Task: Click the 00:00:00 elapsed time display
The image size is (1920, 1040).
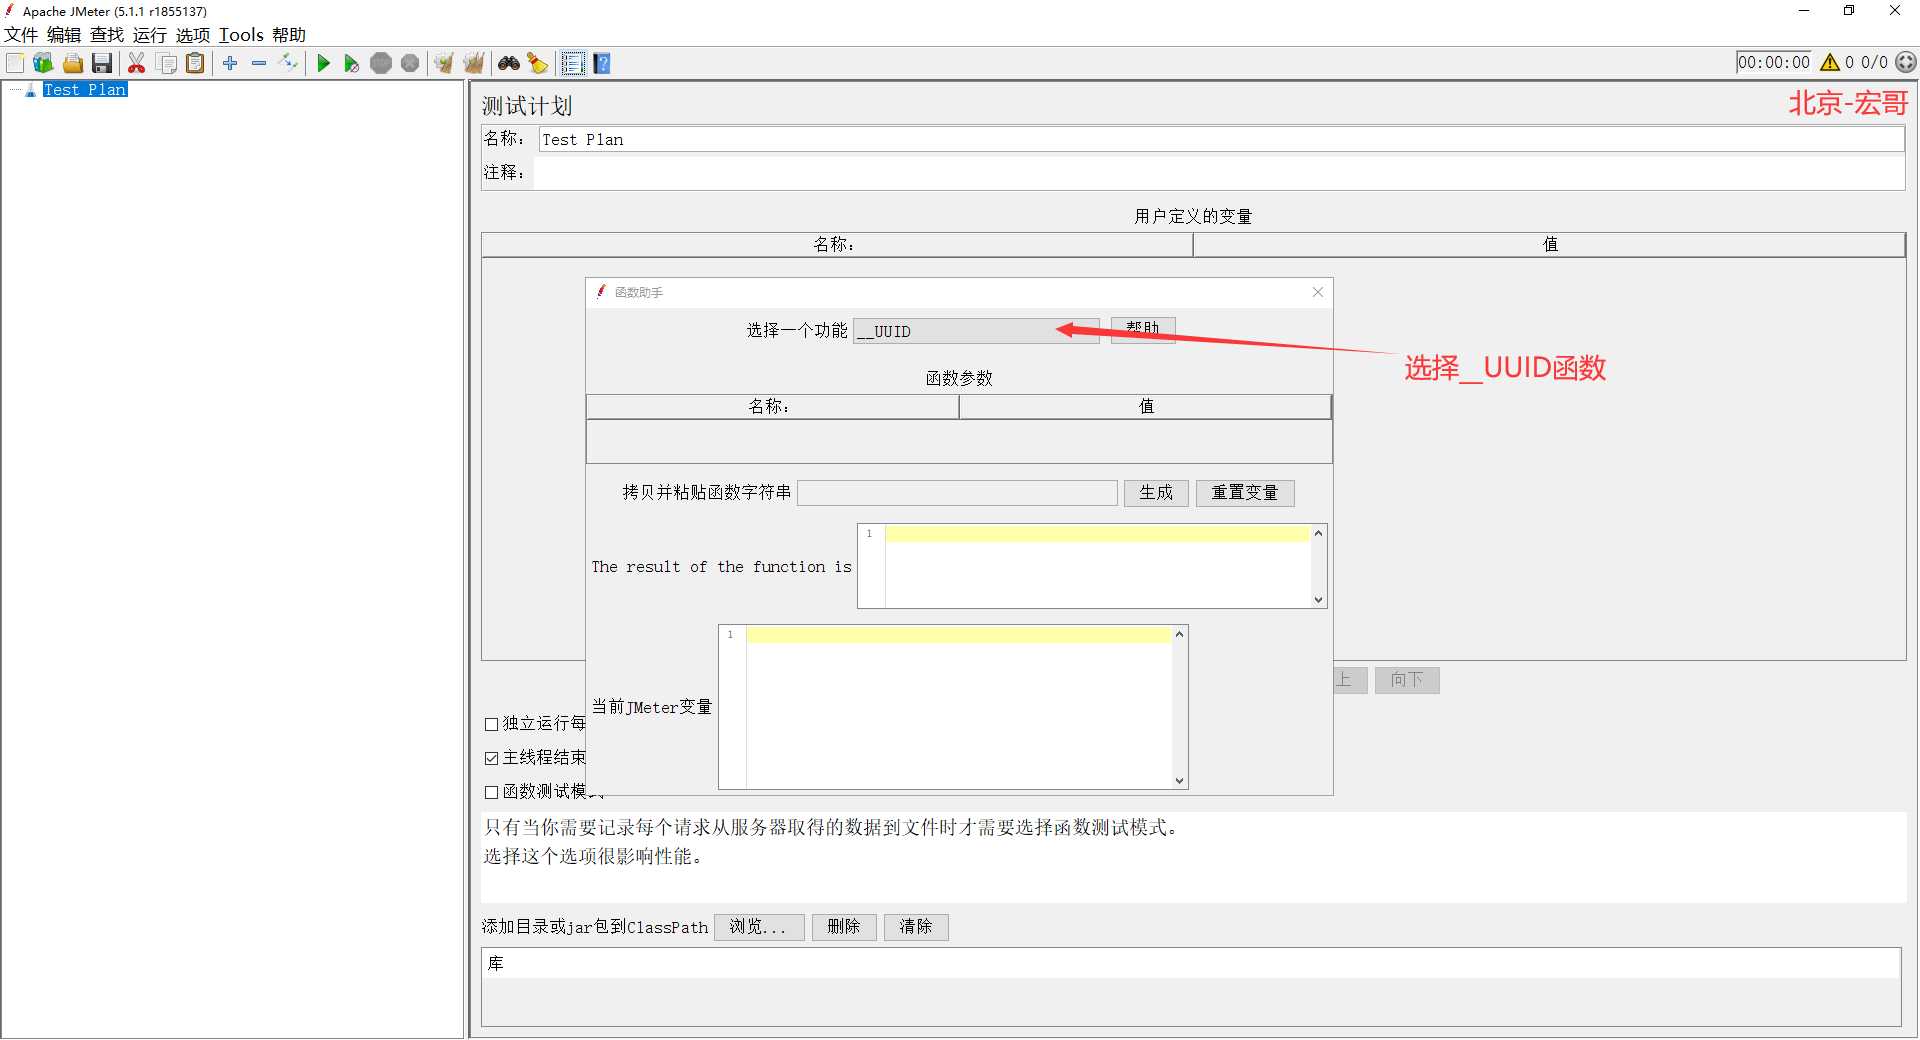Action: click(x=1774, y=62)
